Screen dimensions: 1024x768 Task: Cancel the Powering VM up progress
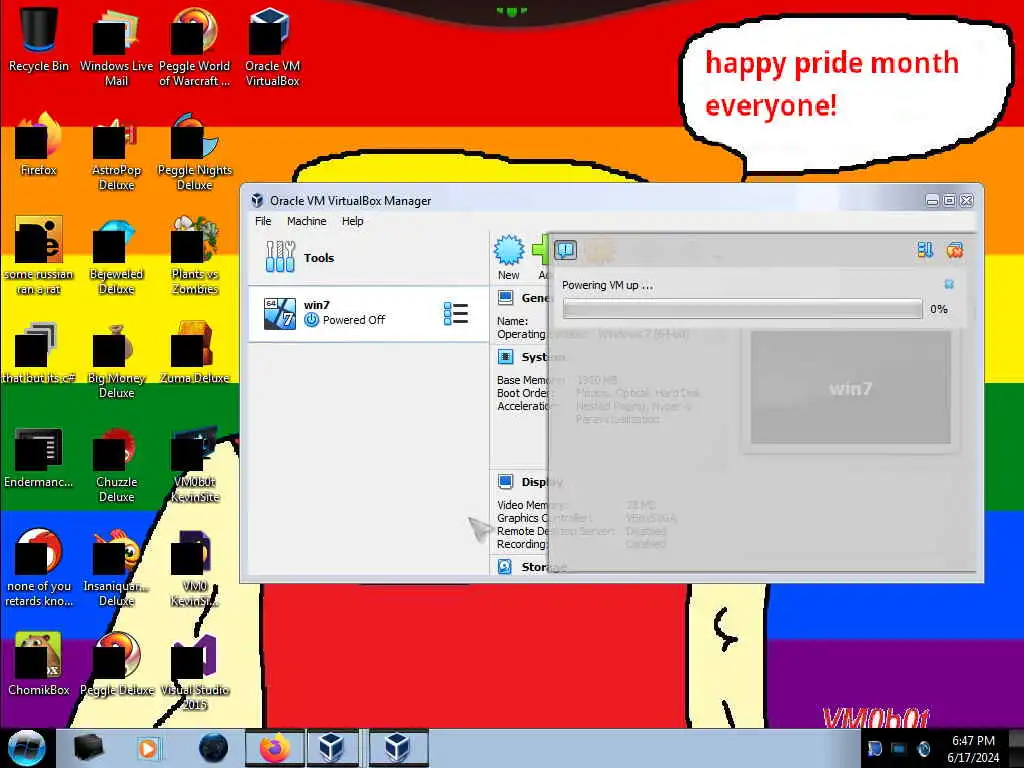click(x=949, y=284)
